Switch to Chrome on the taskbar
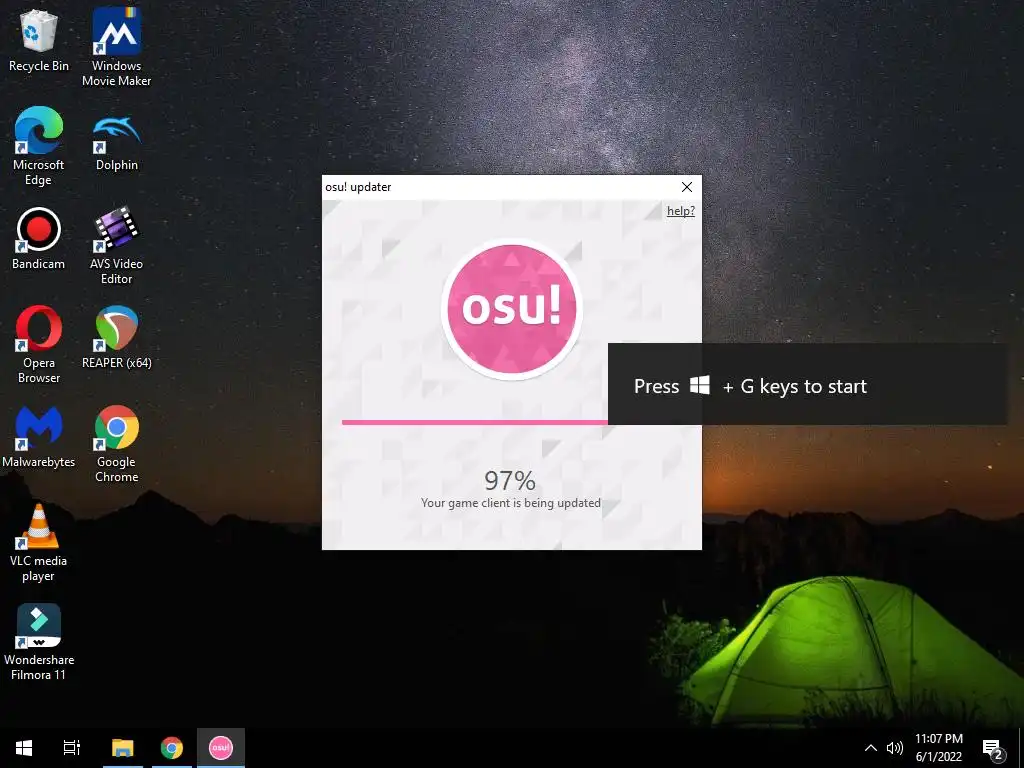The height and width of the screenshot is (768, 1024). (x=172, y=748)
